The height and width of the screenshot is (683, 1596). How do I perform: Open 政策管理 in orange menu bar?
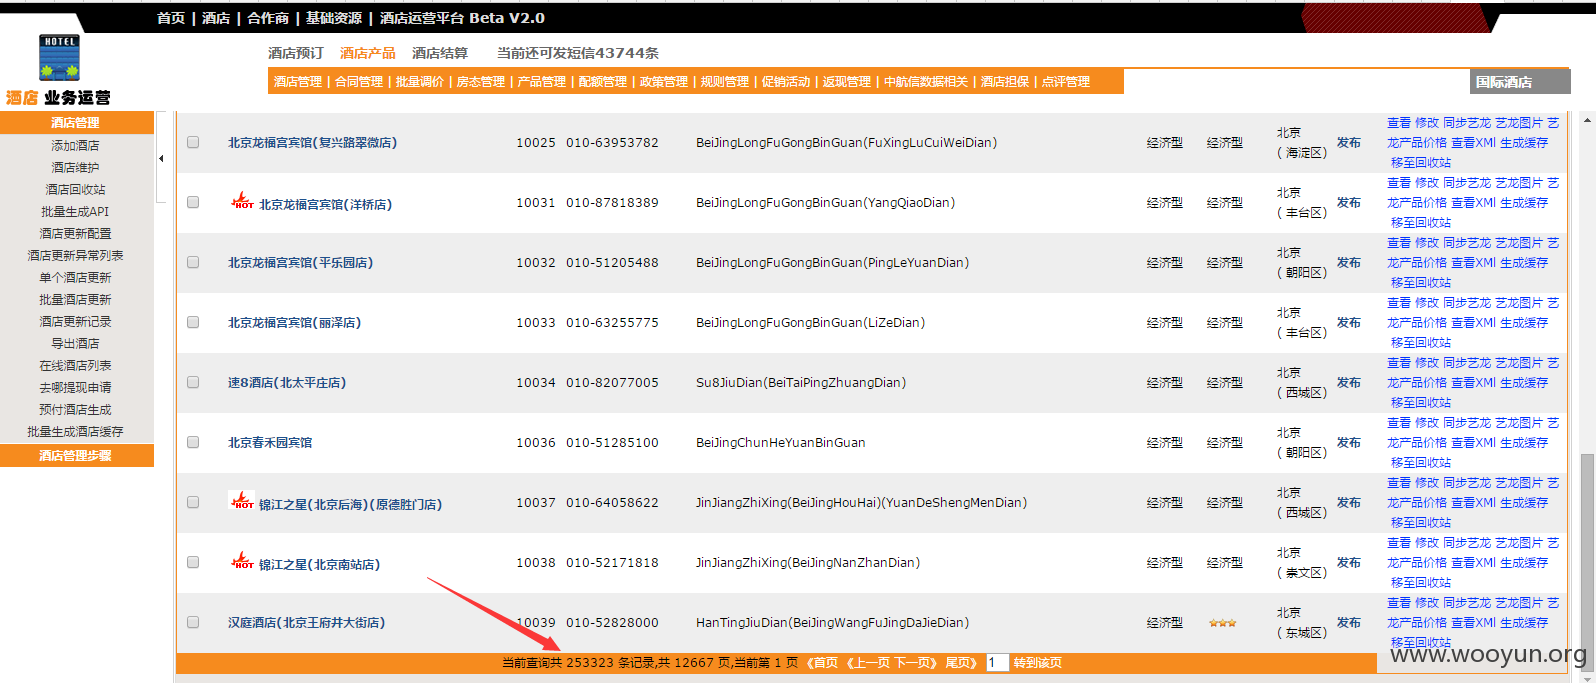pos(664,82)
